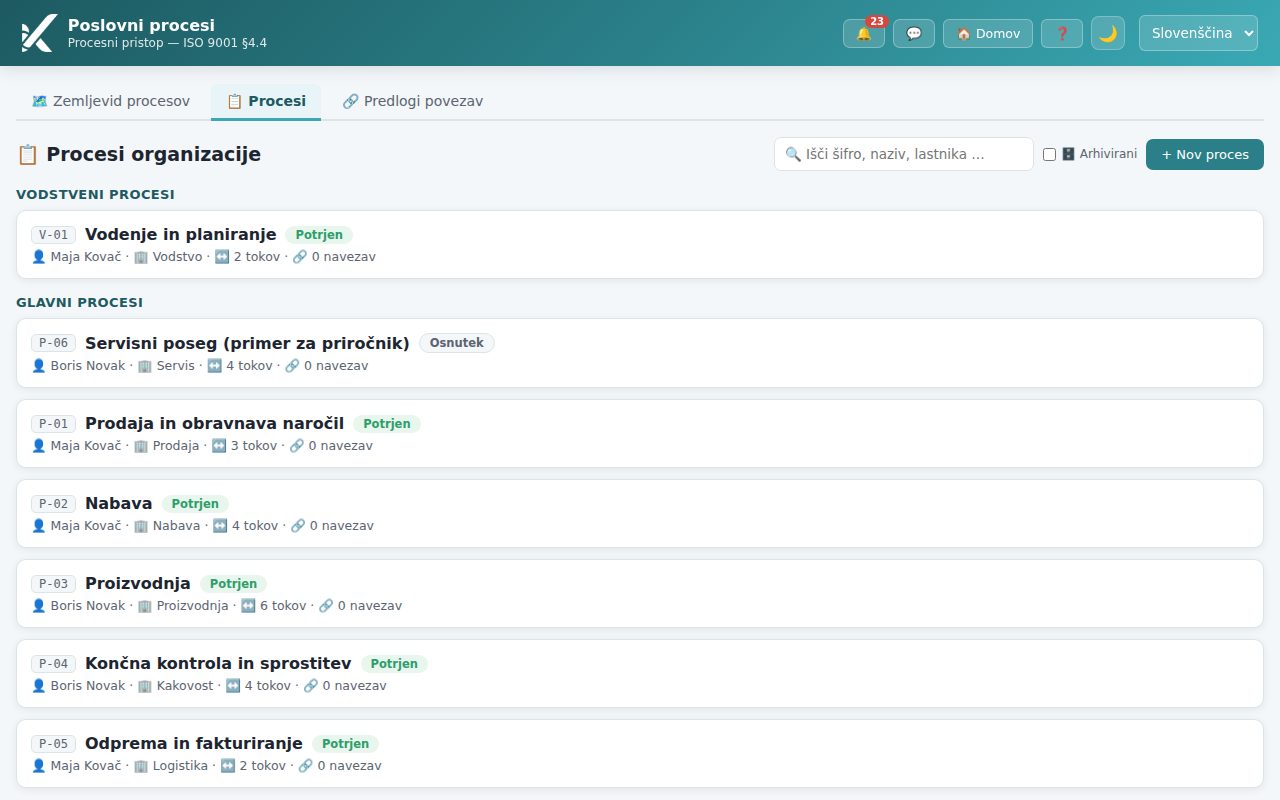Viewport: 1280px width, 800px height.
Task: Open the Proizvodnja process card
Action: pos(640,593)
